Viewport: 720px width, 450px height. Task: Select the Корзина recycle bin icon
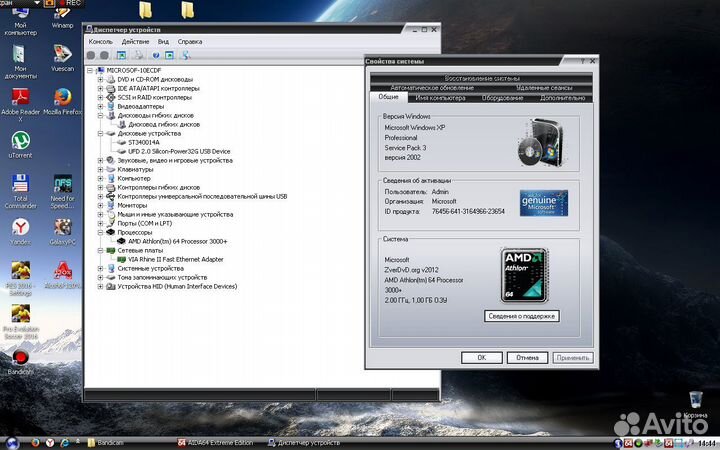point(696,404)
